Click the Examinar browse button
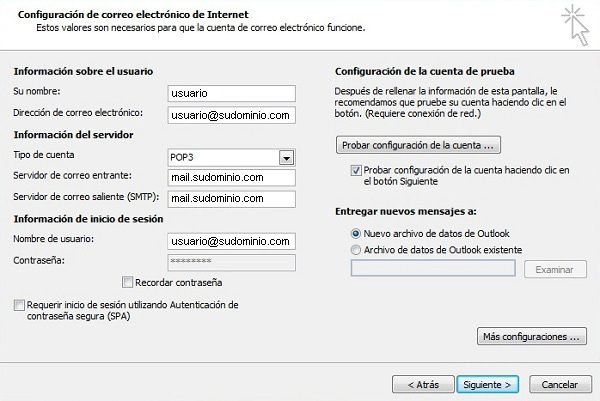 [555, 269]
